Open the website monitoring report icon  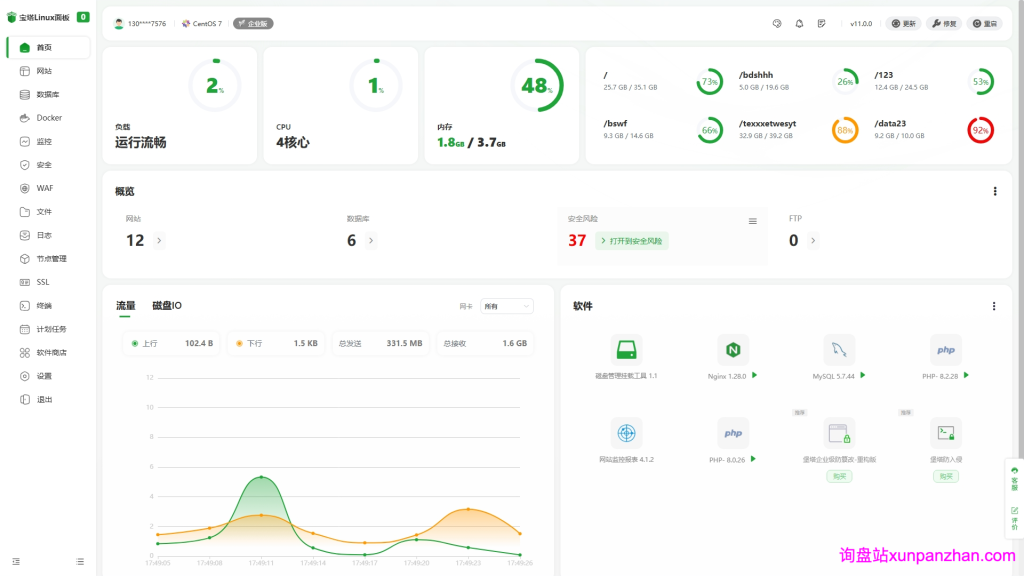(x=626, y=433)
